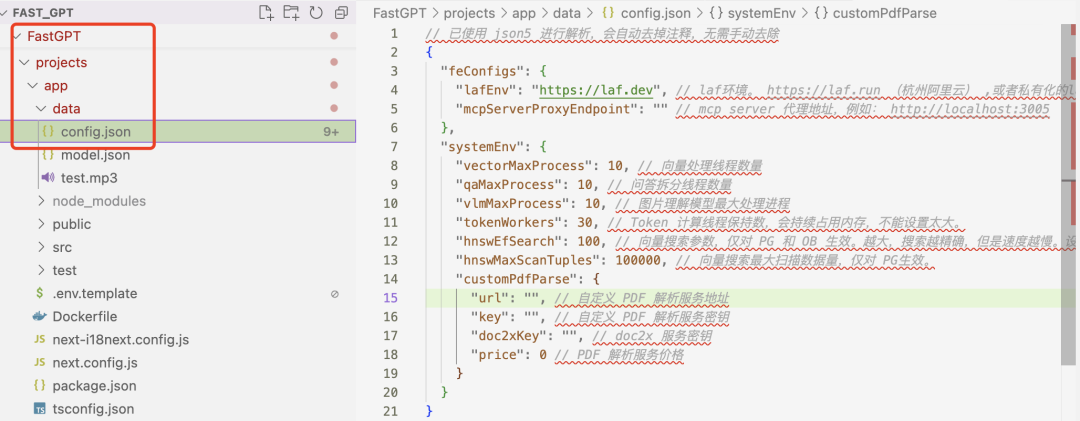Collapse all folders with the collapse icon
Screen dimensions: 1080x421
341,12
